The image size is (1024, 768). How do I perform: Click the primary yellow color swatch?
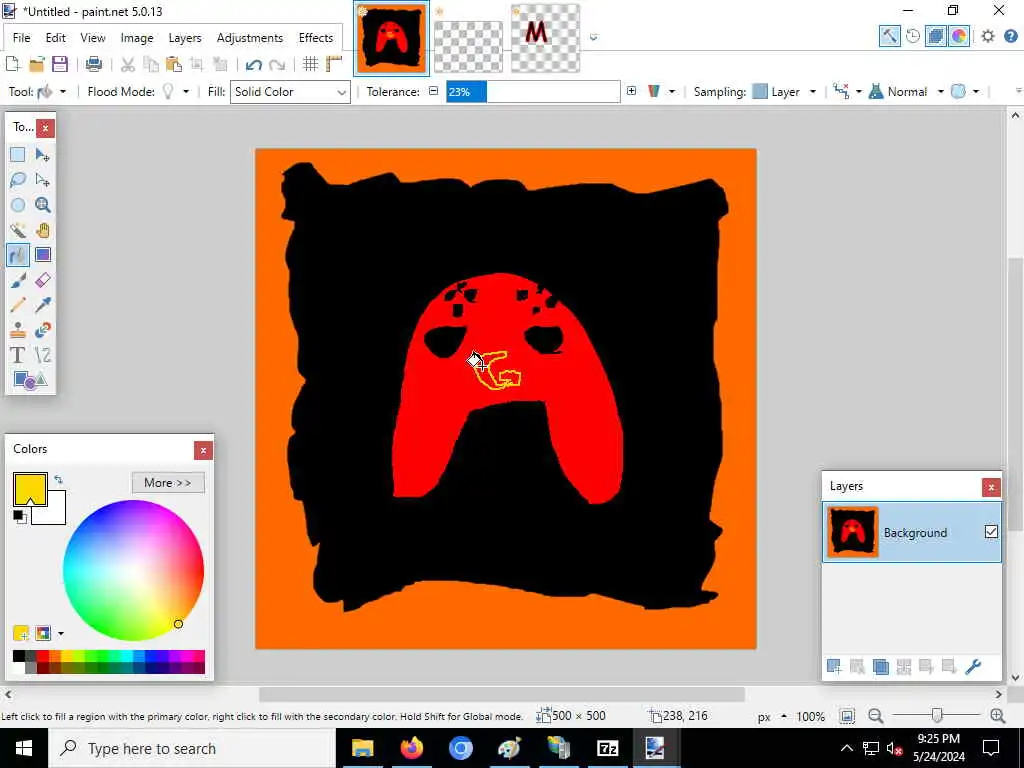click(x=29, y=488)
